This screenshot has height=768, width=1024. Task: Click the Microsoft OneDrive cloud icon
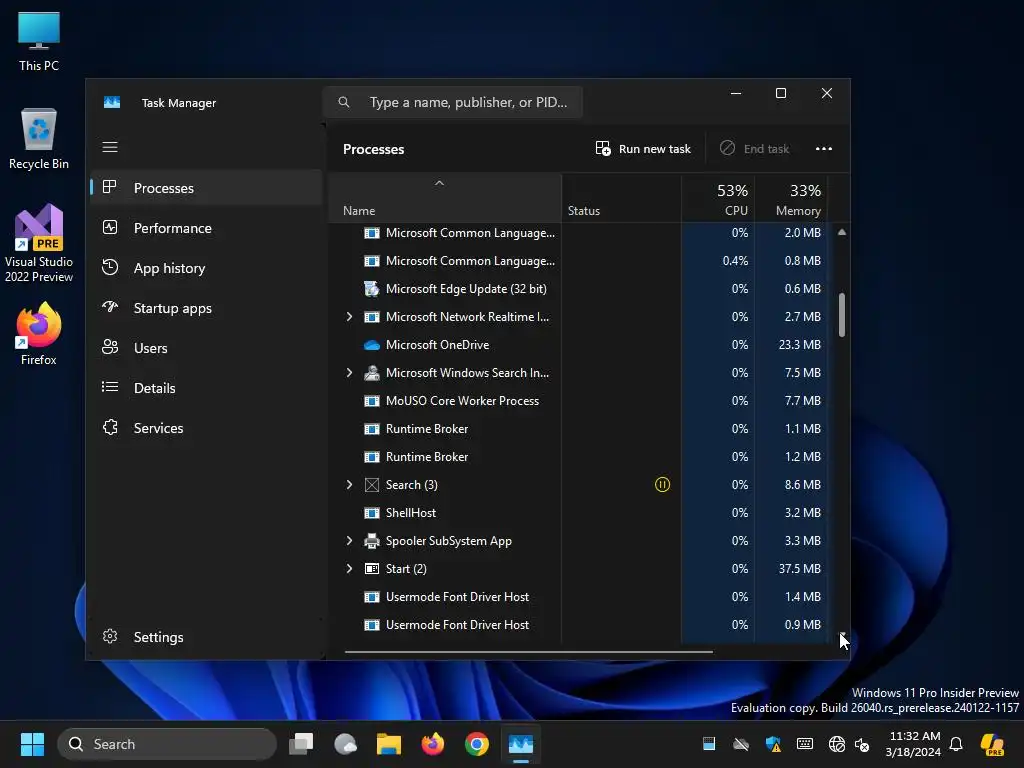[x=372, y=345]
